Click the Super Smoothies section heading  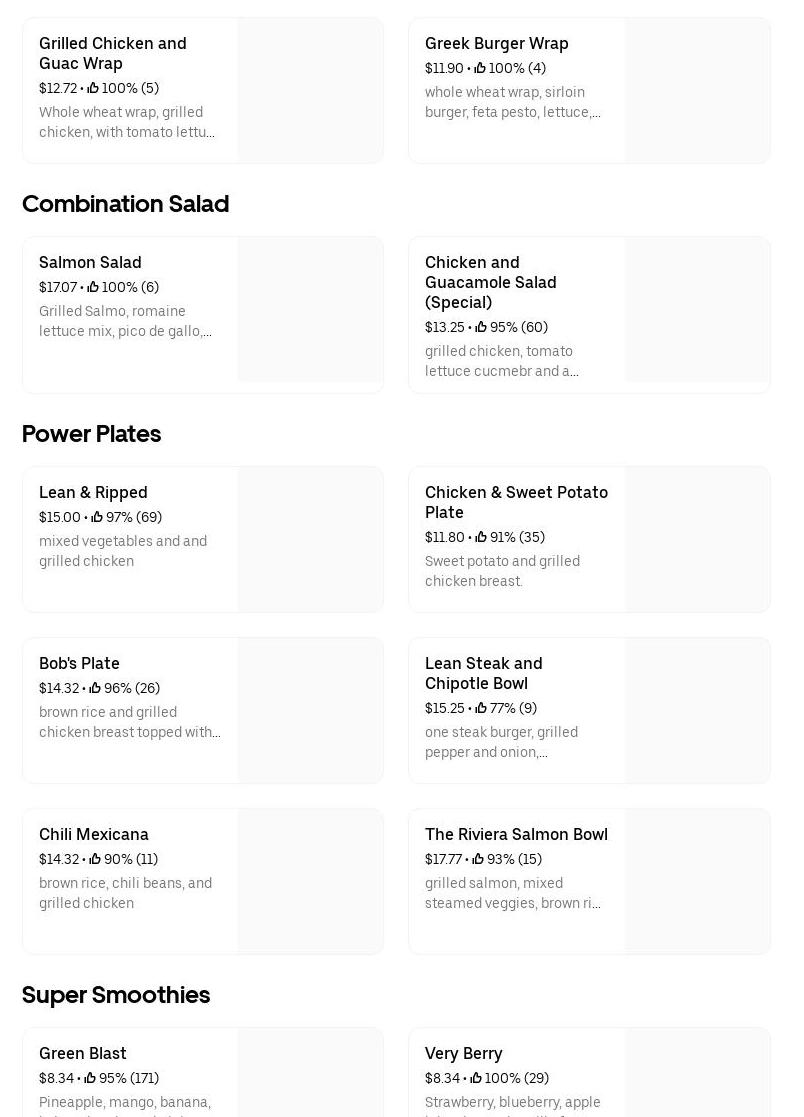pos(116,995)
